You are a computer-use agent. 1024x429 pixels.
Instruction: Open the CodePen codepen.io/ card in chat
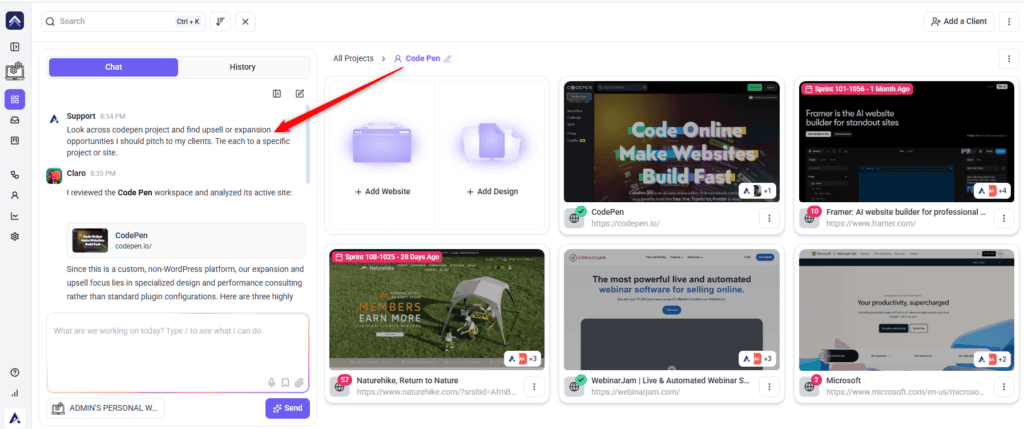pyautogui.click(x=186, y=240)
